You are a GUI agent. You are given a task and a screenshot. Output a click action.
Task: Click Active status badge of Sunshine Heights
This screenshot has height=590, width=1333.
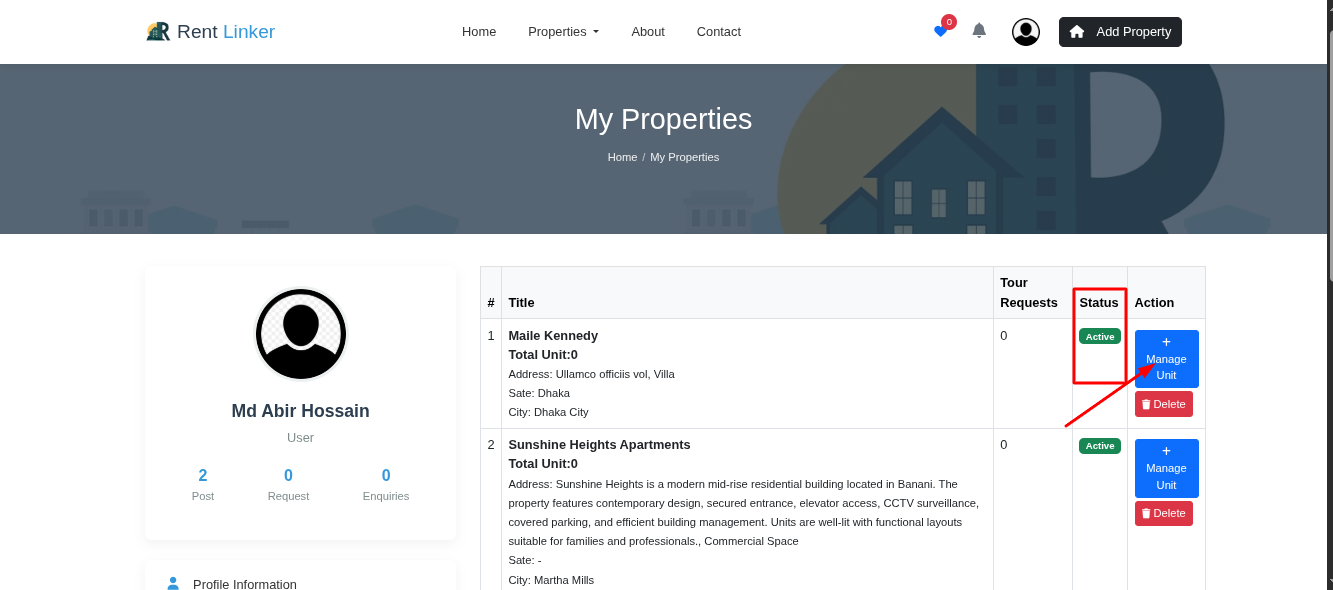(1100, 446)
